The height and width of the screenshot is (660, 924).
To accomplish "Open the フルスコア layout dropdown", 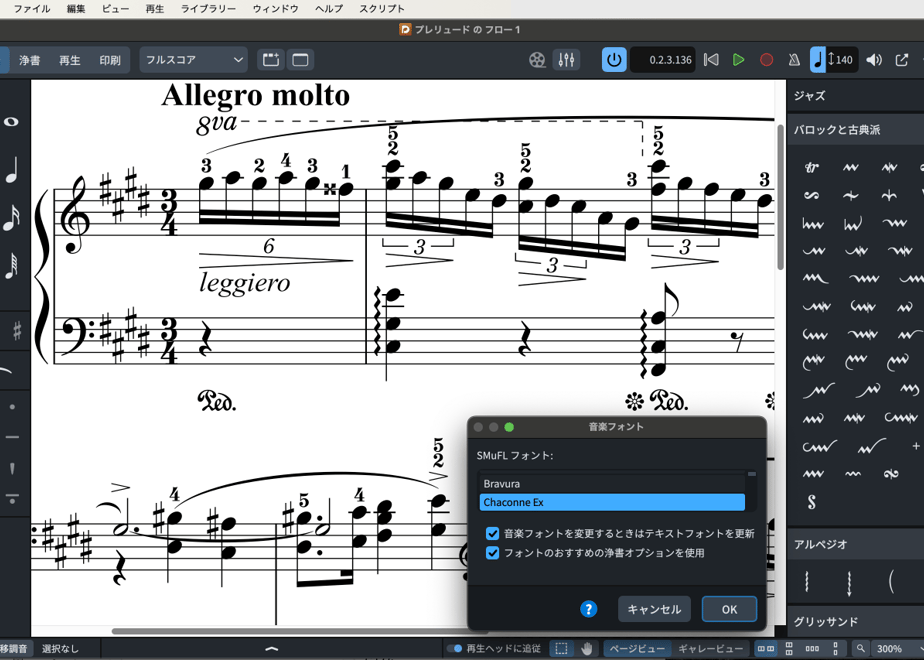I will coord(193,60).
